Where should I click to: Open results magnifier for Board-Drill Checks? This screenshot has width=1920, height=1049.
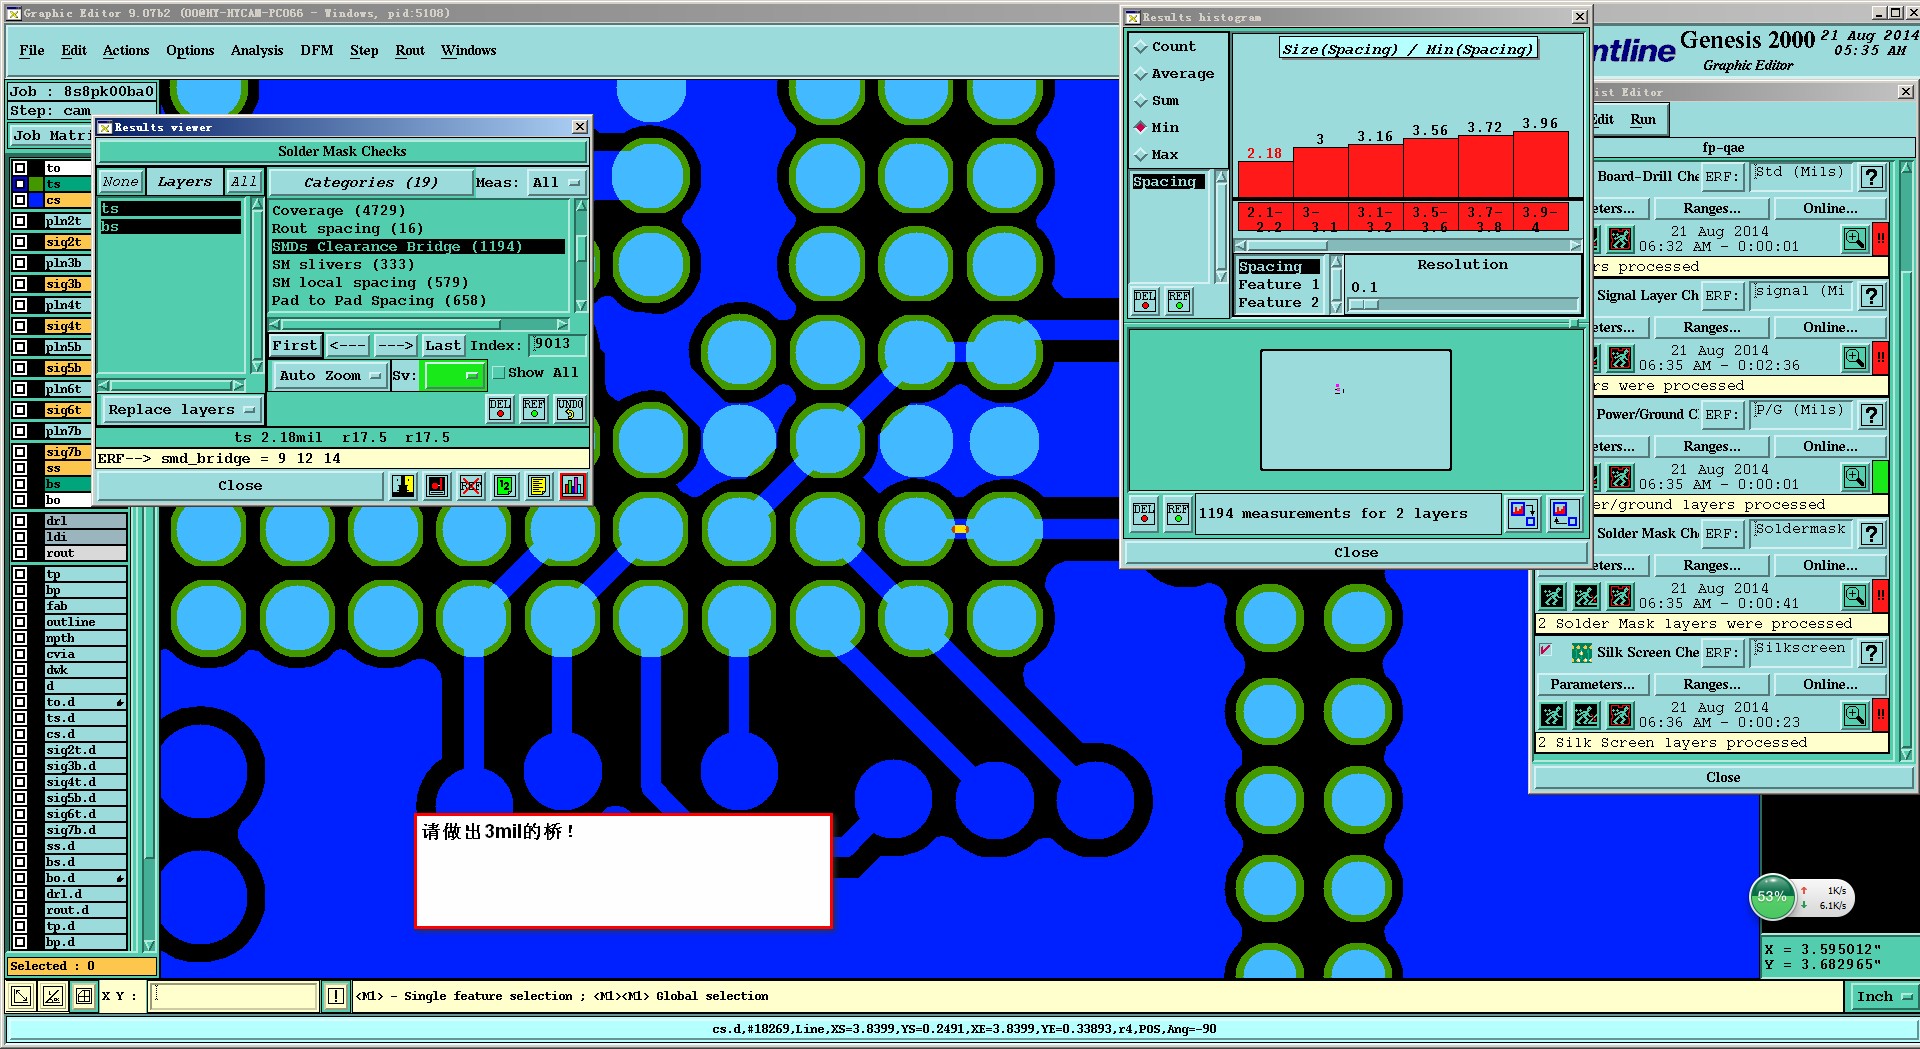pos(1855,239)
